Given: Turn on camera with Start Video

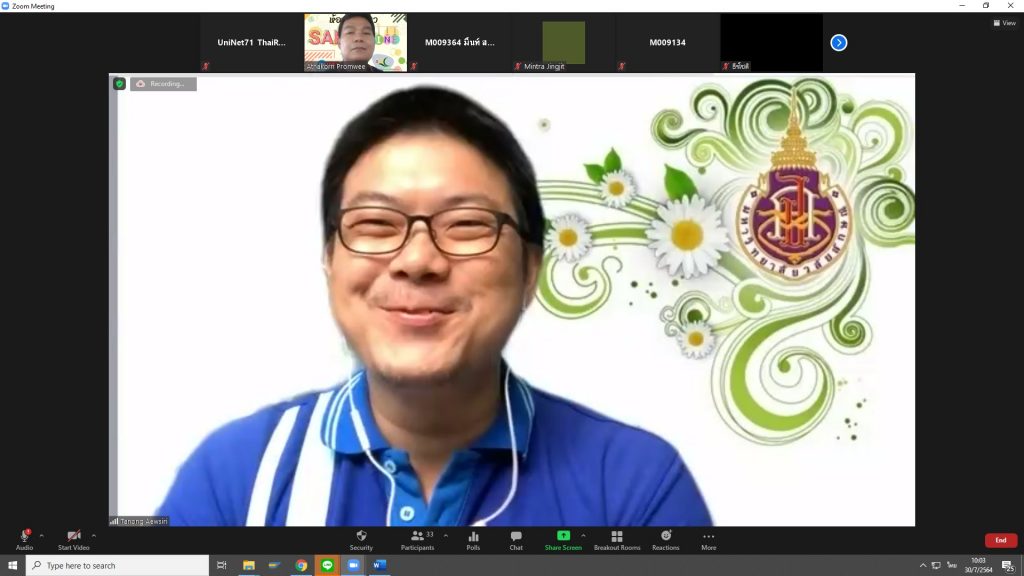Looking at the screenshot, I should point(73,538).
